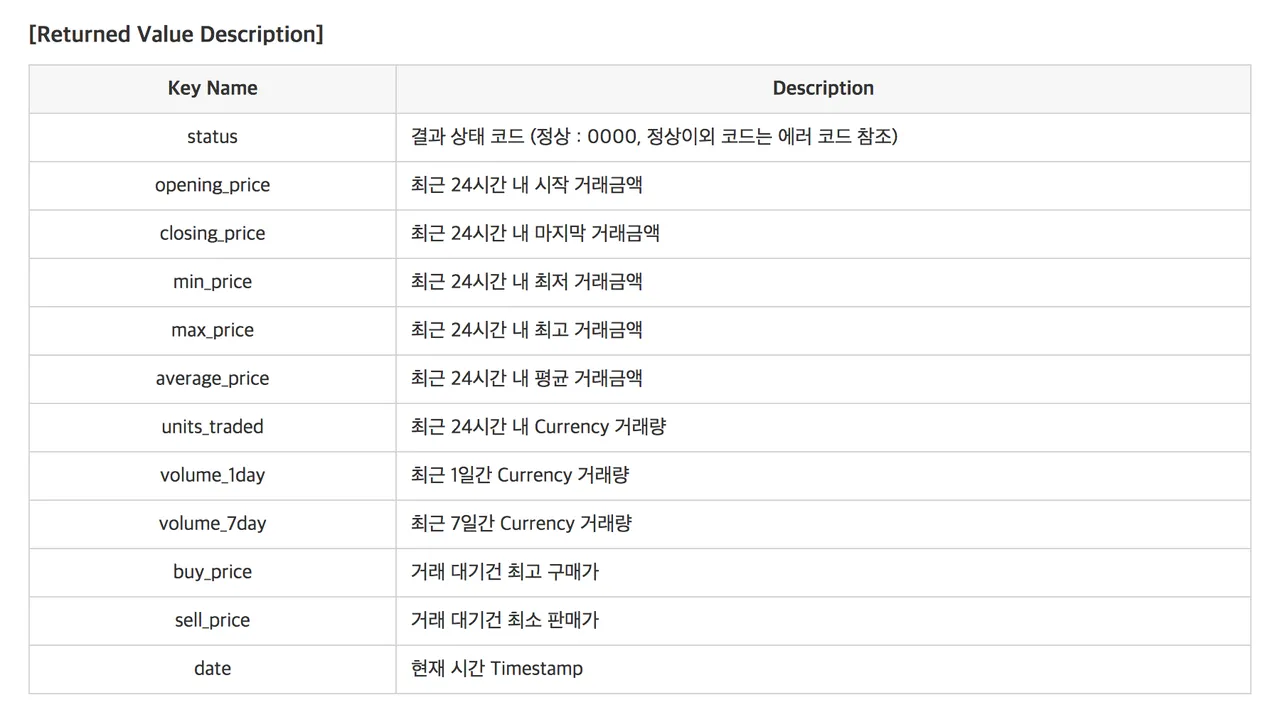The width and height of the screenshot is (1280, 713).
Task: Click the date key cell
Action: (x=212, y=668)
